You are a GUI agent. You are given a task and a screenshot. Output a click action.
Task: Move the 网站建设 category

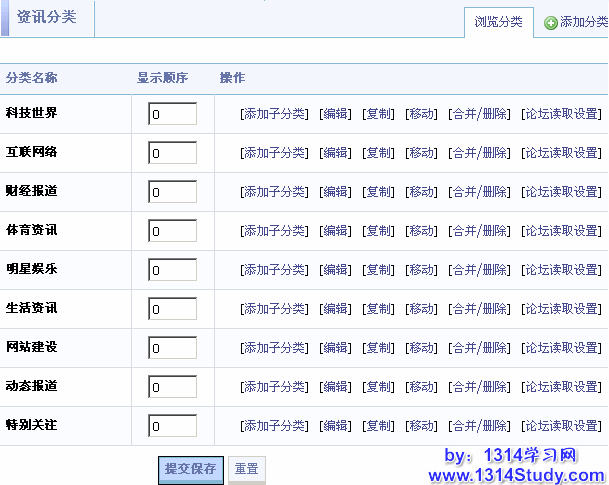(x=421, y=348)
